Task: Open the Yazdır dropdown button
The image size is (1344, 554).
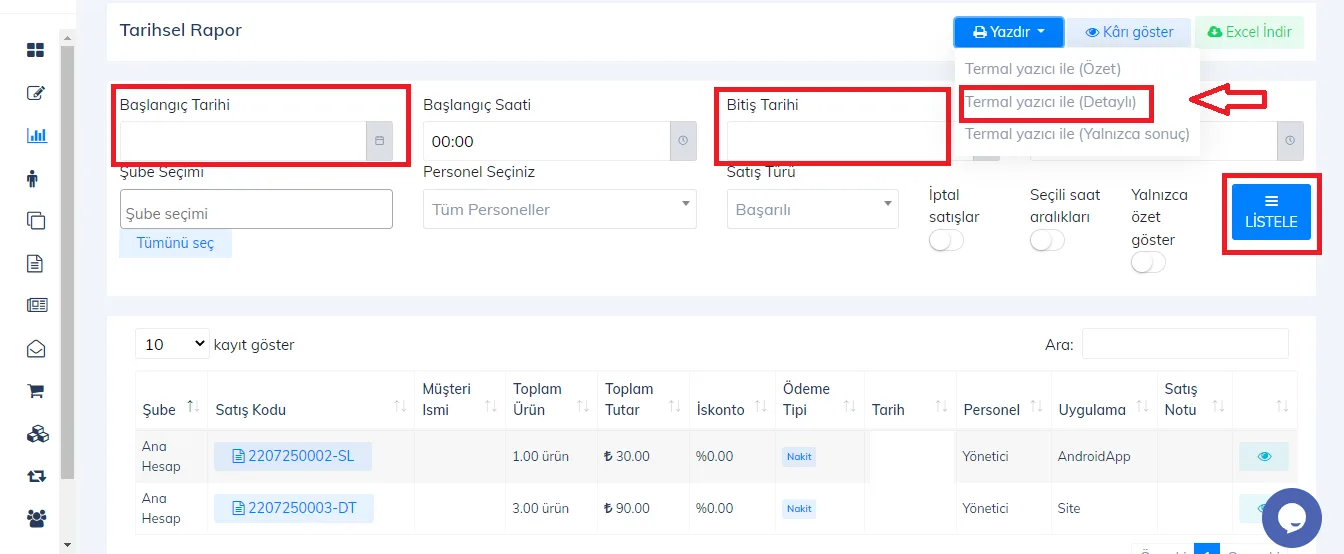Action: coord(1008,32)
